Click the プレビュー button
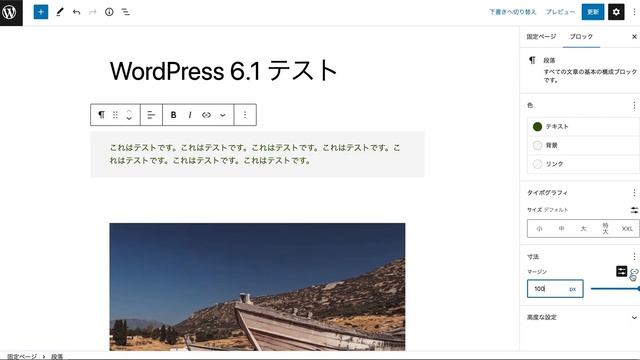 pyautogui.click(x=560, y=12)
